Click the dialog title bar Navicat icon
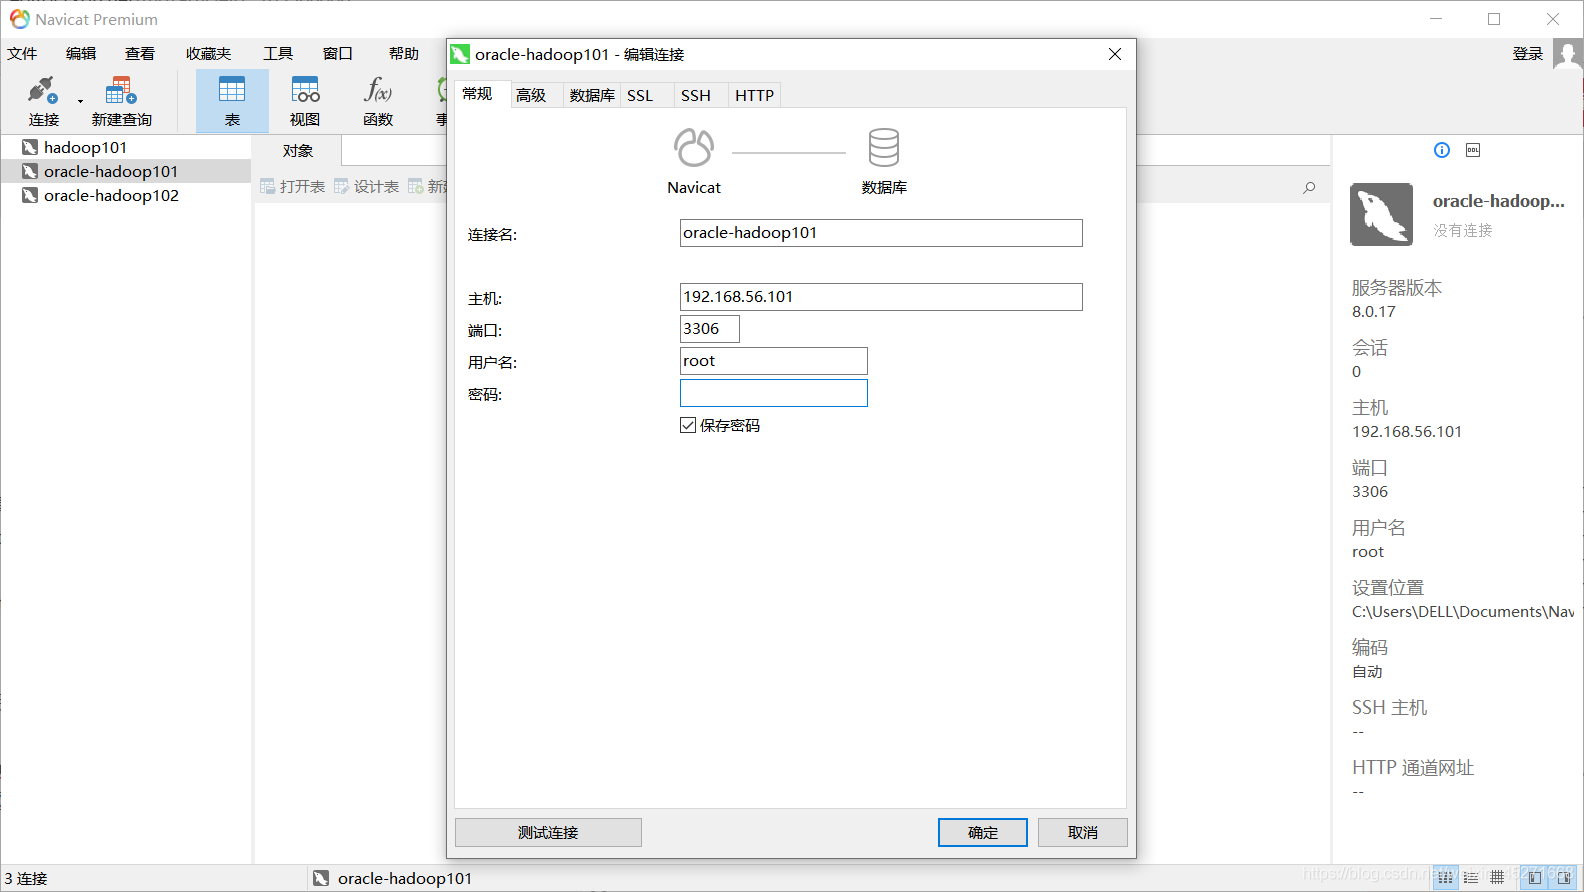Screen dimensions: 1584x892 pyautogui.click(x=460, y=54)
